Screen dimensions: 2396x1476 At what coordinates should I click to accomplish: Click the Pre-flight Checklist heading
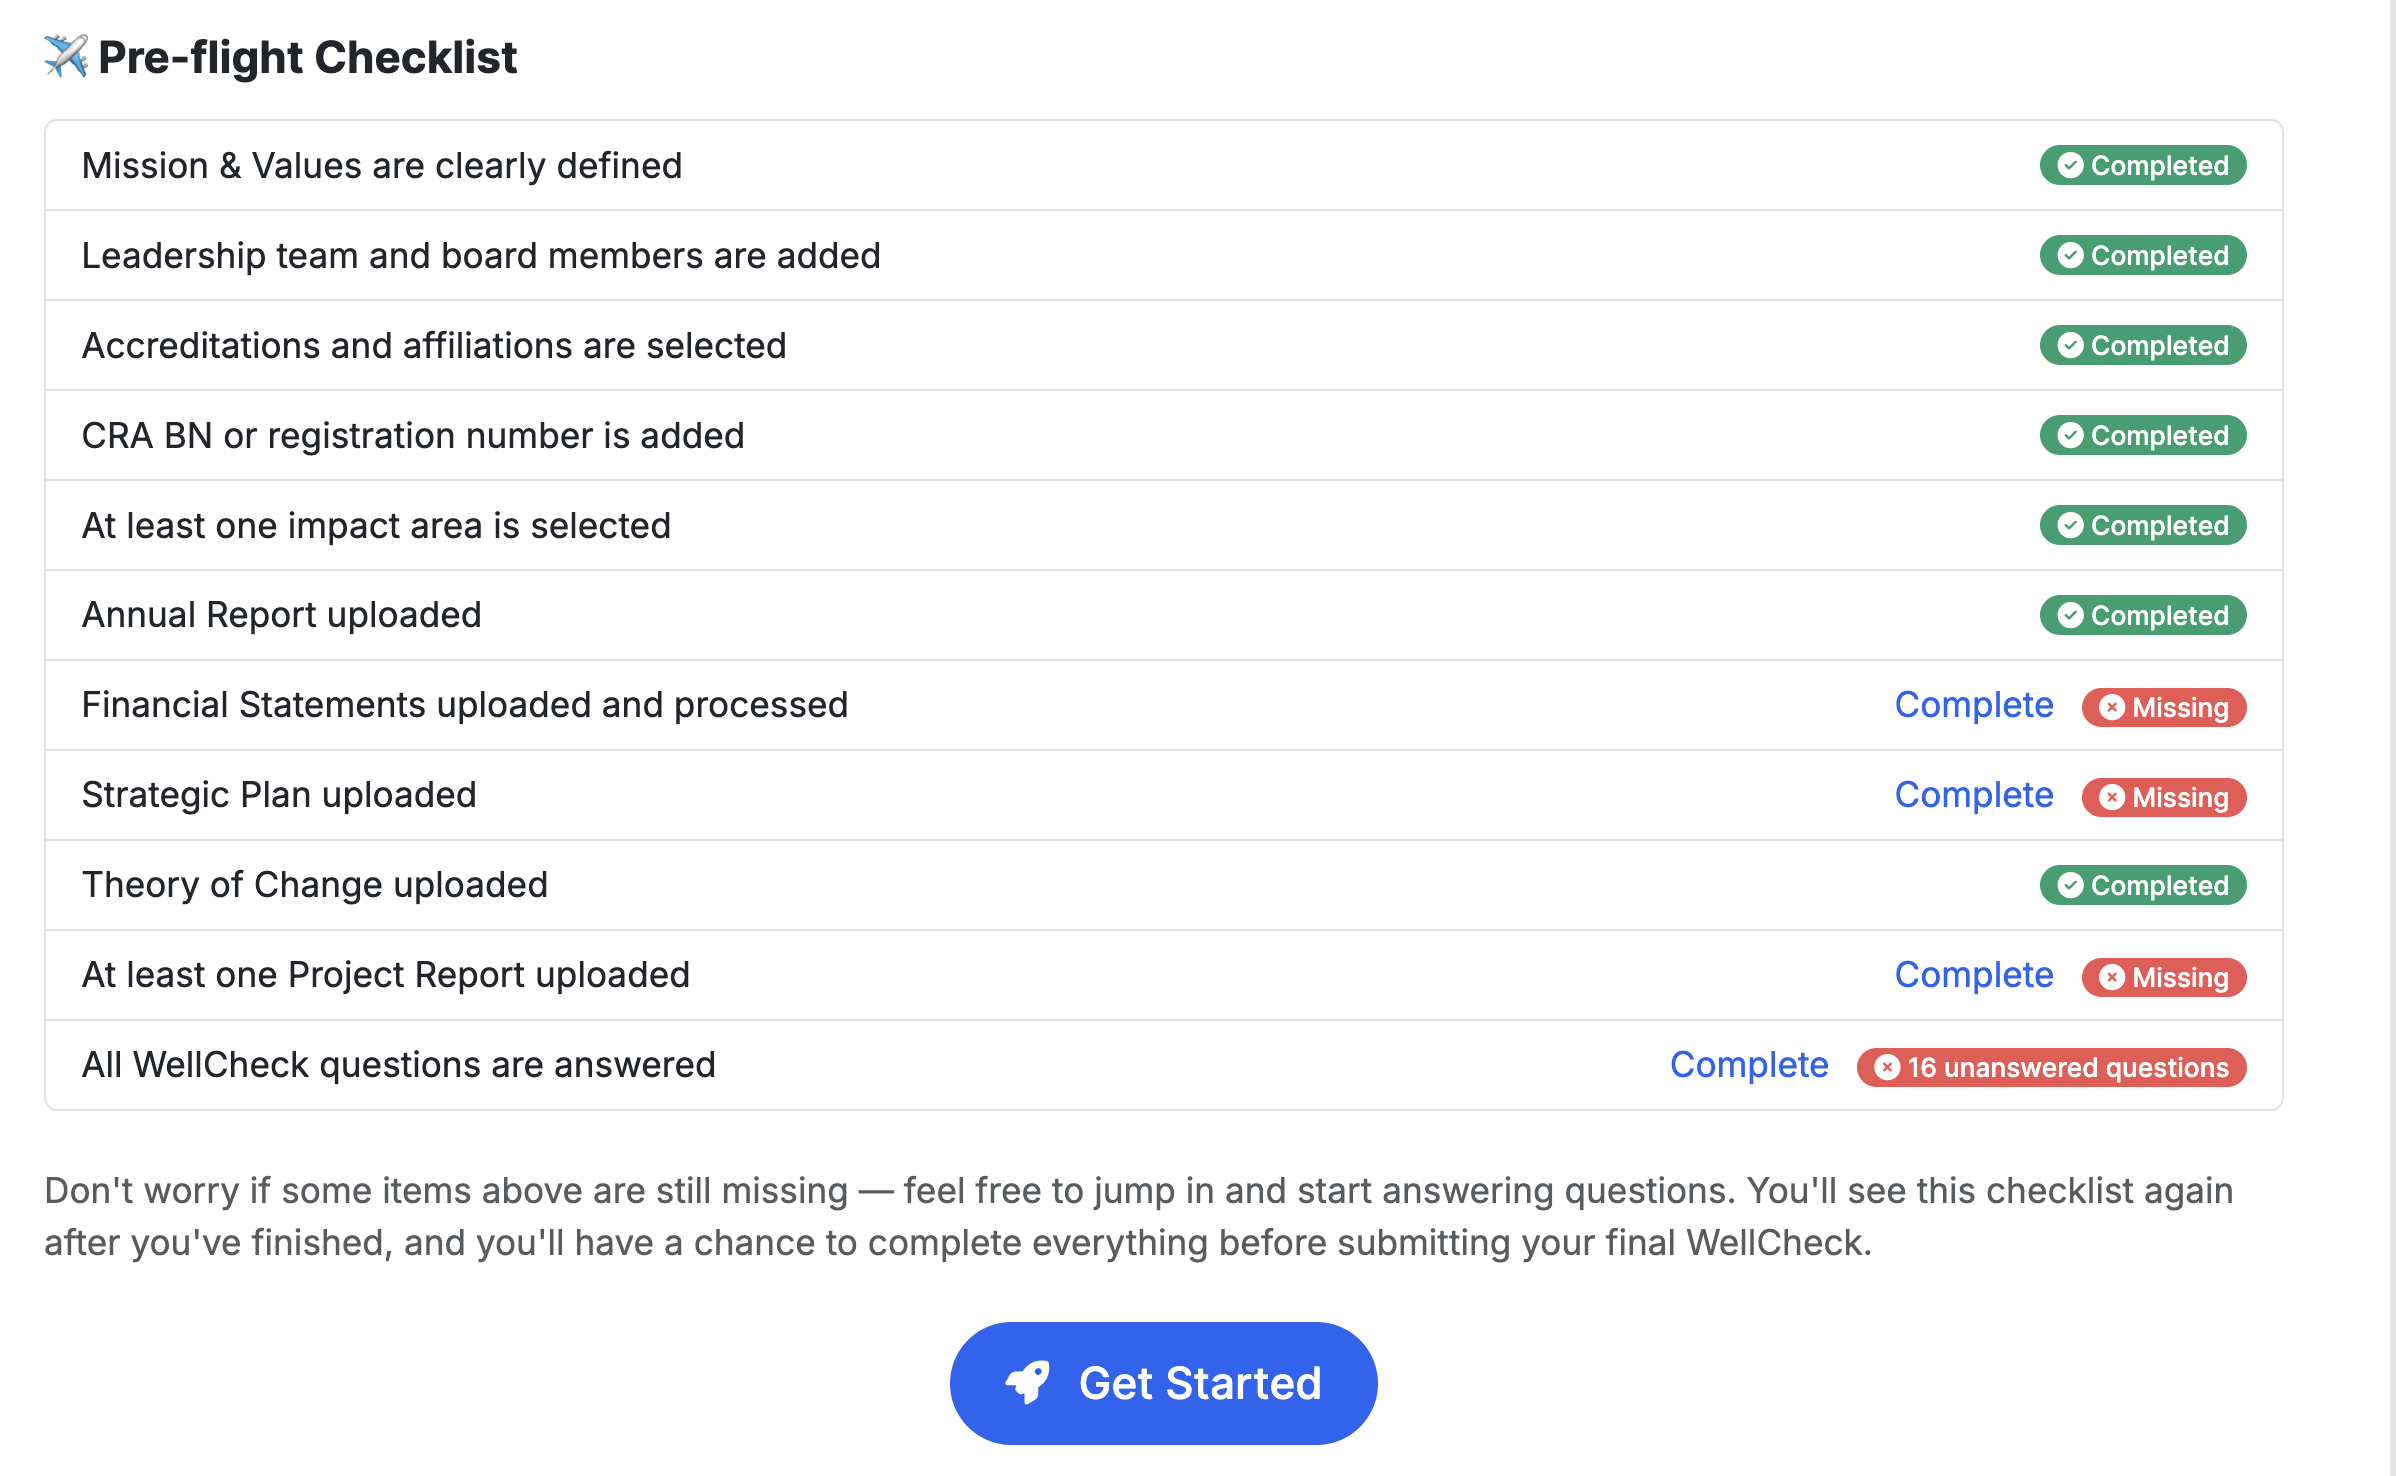[x=307, y=57]
